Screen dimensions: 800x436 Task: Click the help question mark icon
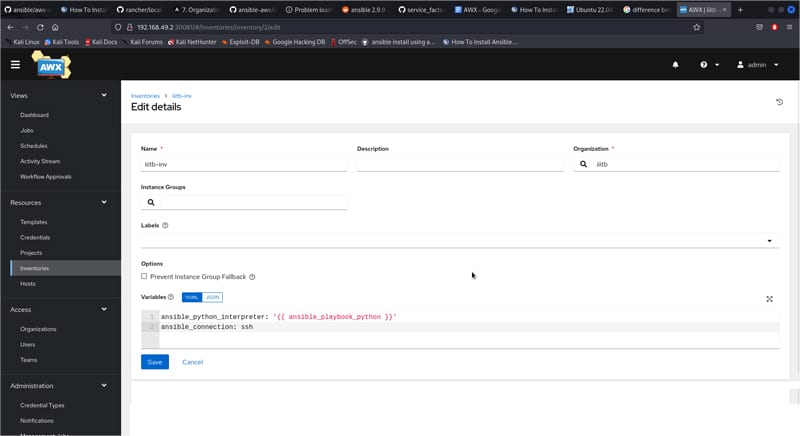(x=704, y=64)
